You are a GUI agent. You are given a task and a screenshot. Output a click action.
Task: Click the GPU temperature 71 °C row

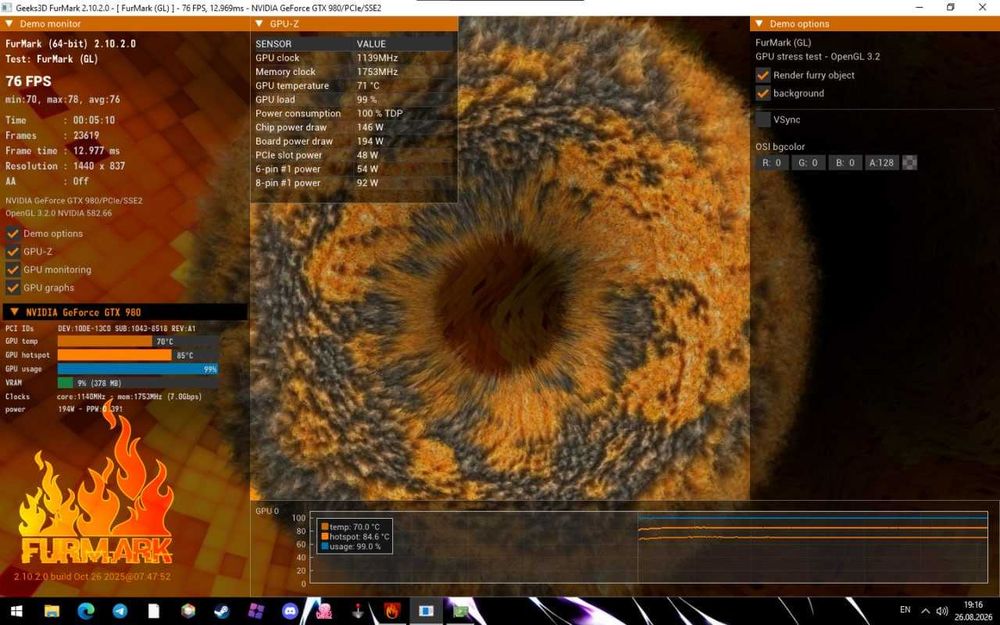(354, 85)
